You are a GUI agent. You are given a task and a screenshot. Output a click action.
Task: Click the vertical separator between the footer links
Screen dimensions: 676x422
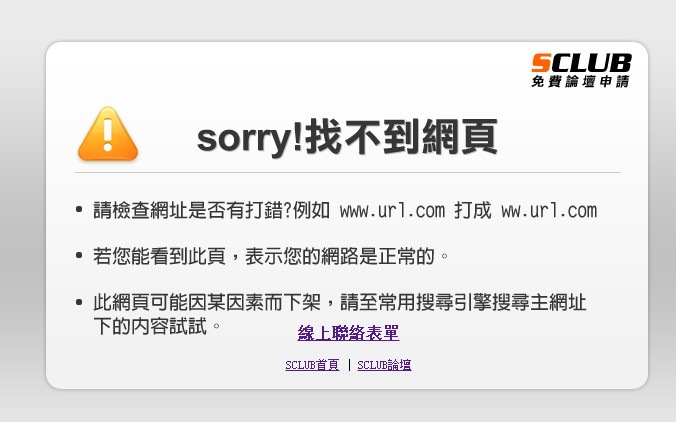[x=349, y=365]
